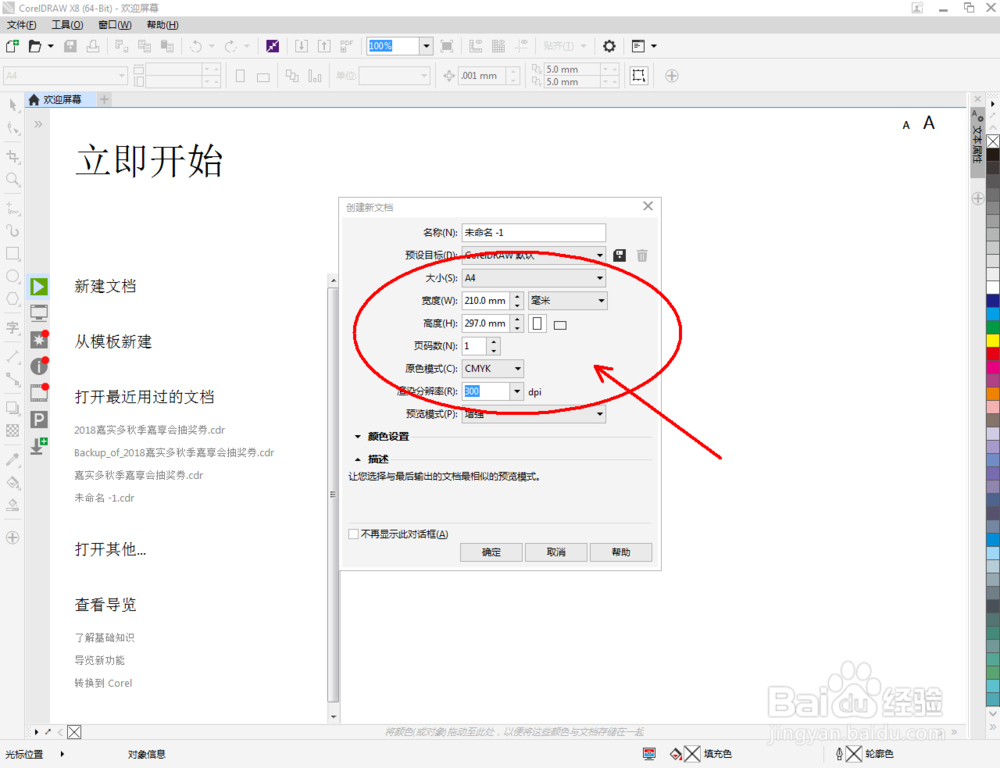Open the What's New star icon
This screenshot has width=1000, height=768.
[x=39, y=339]
